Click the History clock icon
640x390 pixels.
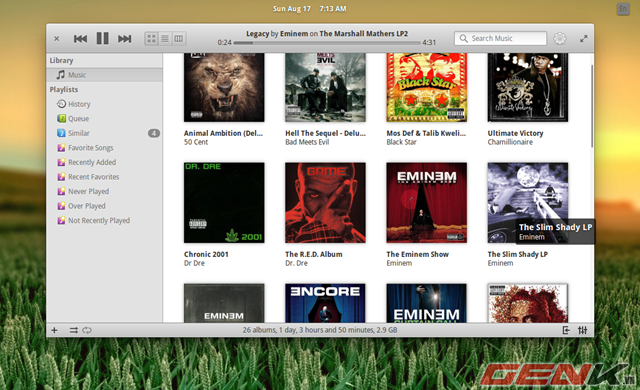(x=61, y=104)
